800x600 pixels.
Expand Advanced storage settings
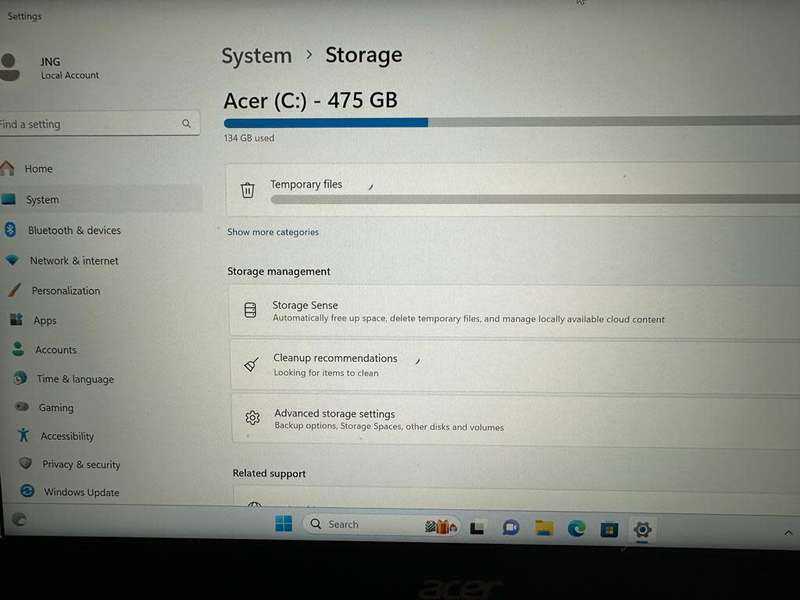[x=516, y=419]
